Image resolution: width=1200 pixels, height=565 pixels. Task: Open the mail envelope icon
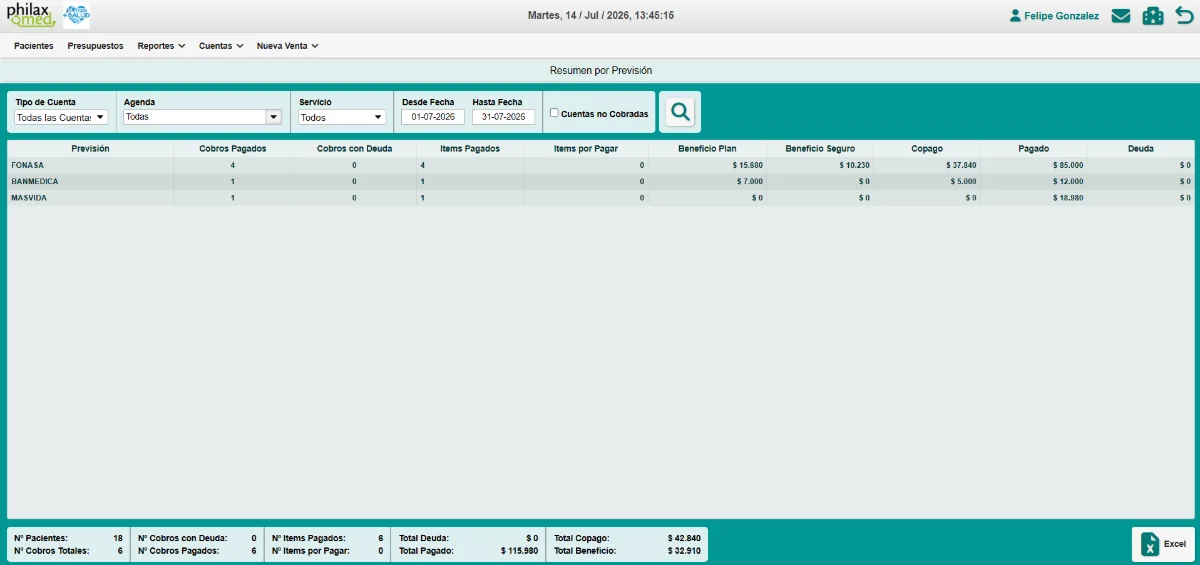coord(1121,16)
